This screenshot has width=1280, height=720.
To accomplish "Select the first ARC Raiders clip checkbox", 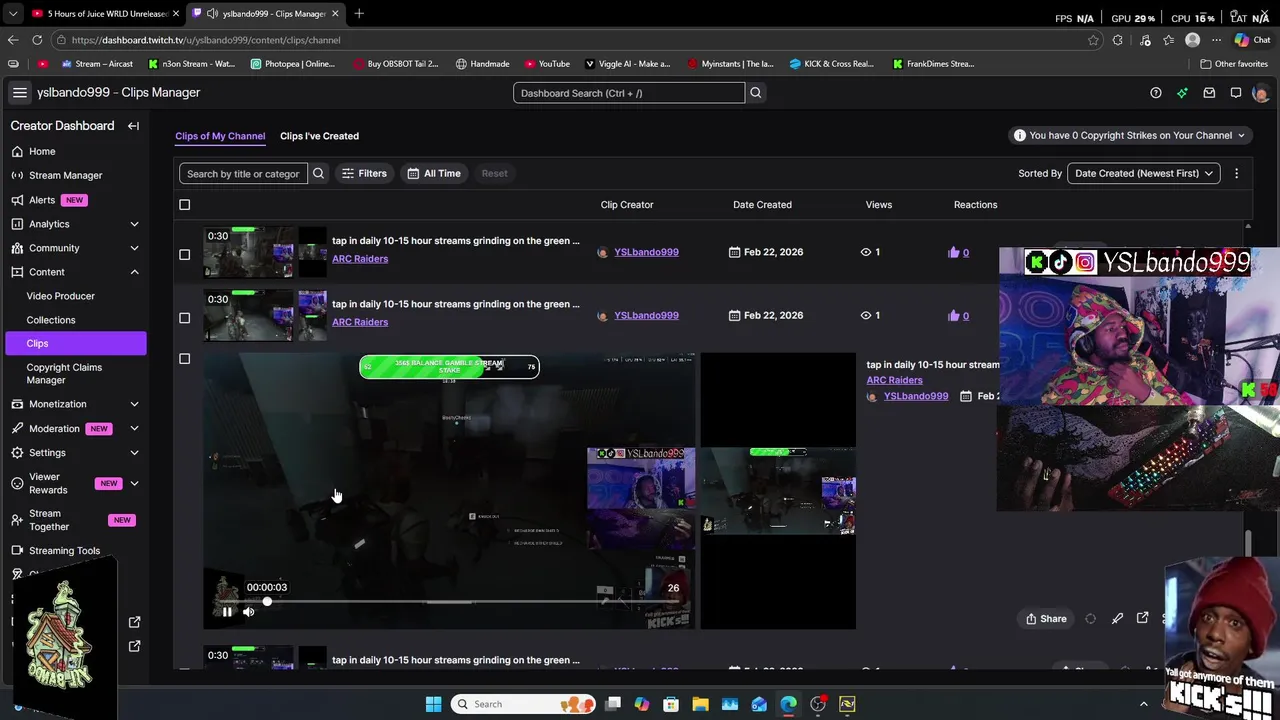I will pyautogui.click(x=184, y=254).
